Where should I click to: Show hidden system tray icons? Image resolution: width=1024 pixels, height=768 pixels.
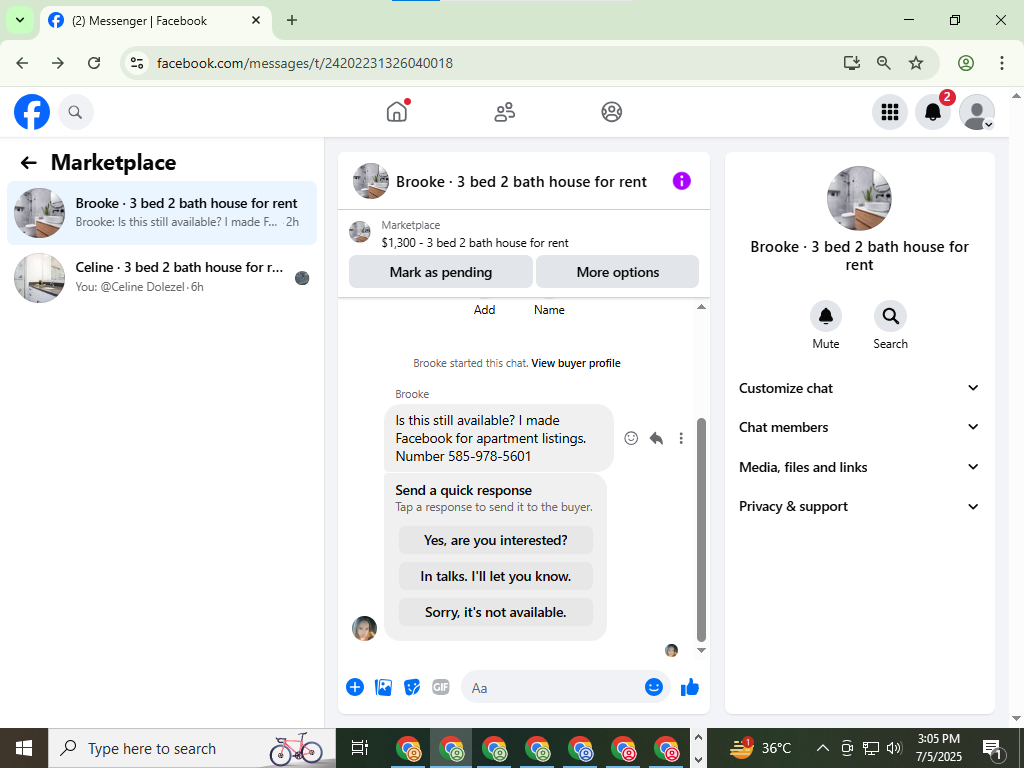823,748
